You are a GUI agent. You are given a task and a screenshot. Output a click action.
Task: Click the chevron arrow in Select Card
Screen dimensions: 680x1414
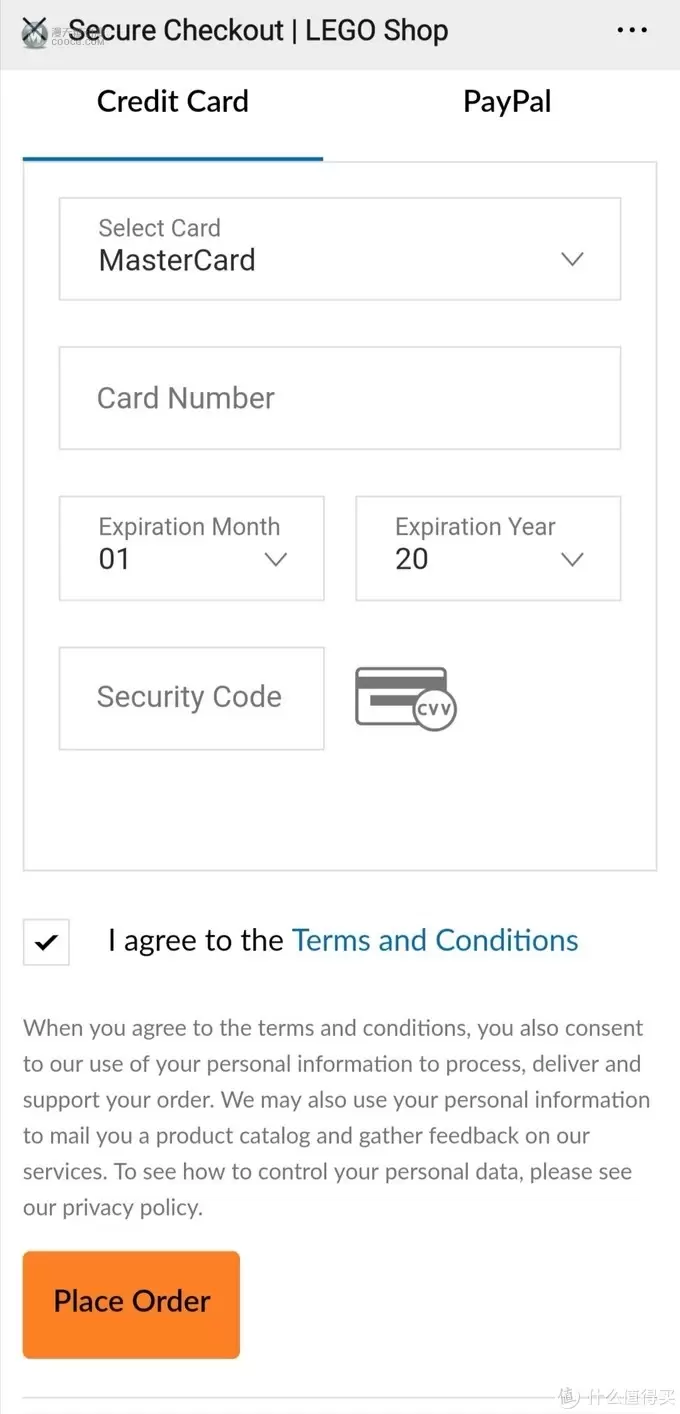572,259
